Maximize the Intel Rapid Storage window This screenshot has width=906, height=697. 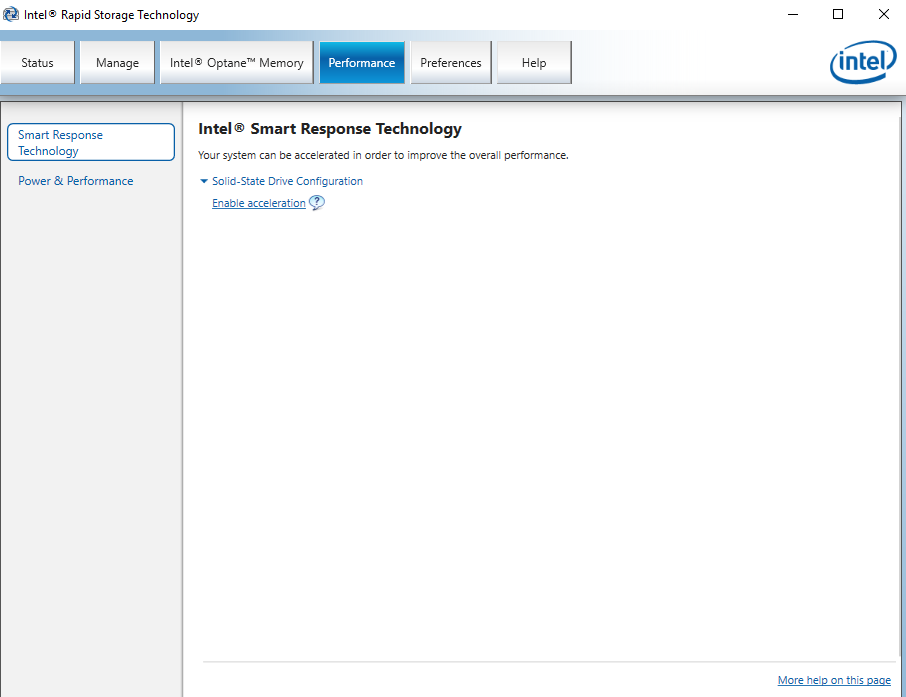838,14
